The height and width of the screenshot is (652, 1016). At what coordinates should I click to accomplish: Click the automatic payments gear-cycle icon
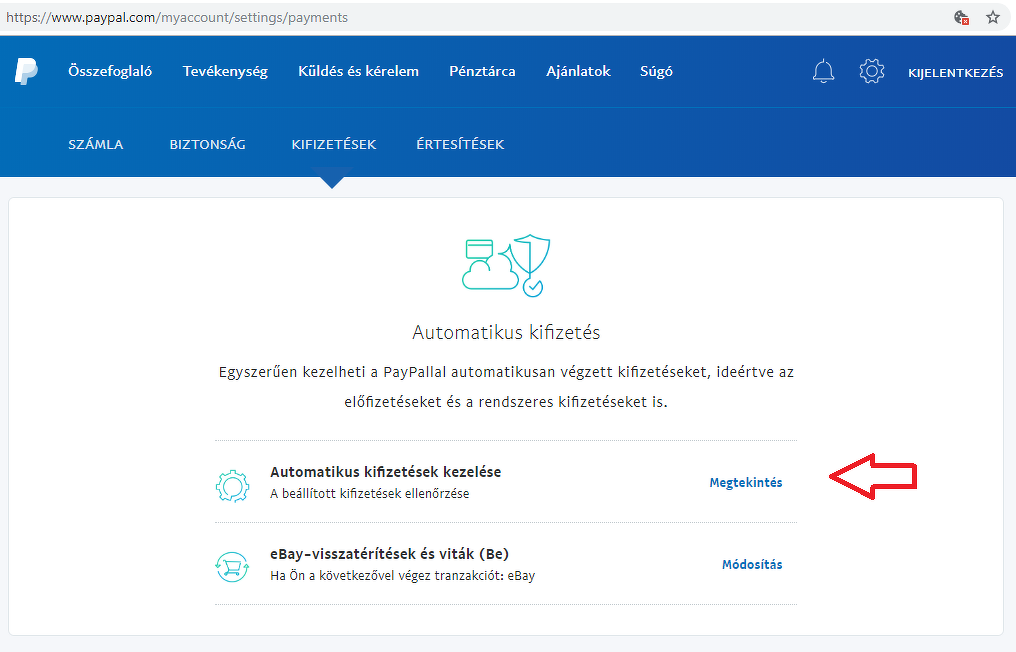[x=233, y=486]
